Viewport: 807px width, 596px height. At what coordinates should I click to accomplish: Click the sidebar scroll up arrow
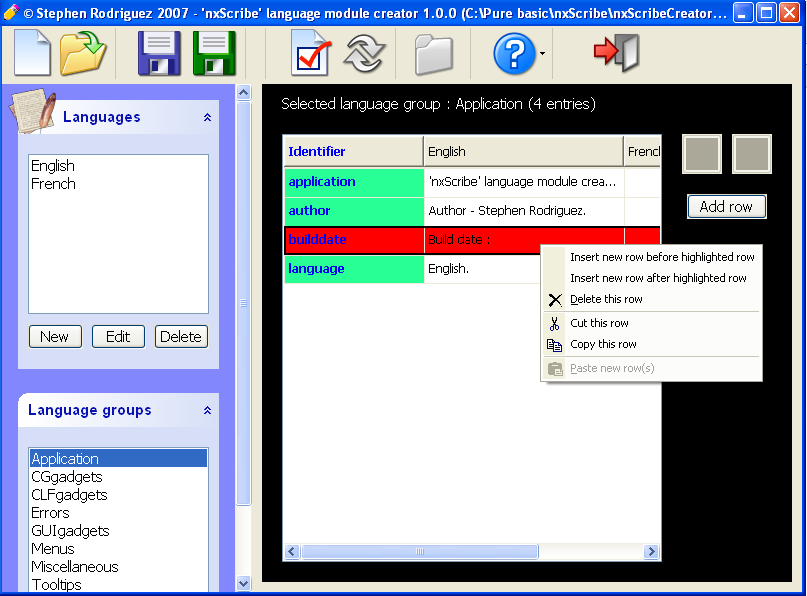tap(243, 93)
